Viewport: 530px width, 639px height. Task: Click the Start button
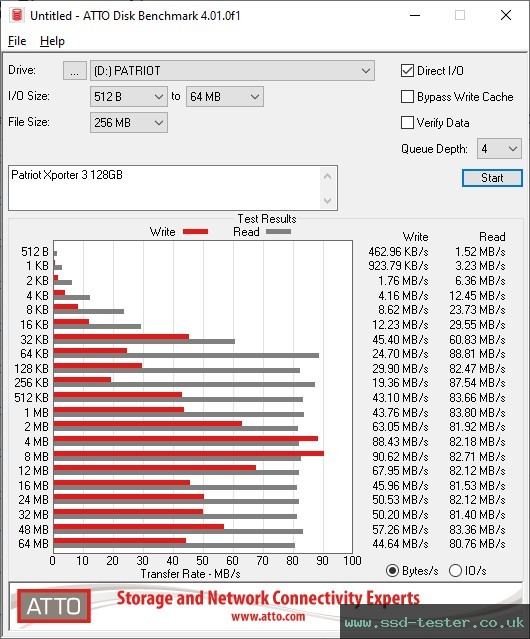pos(492,178)
